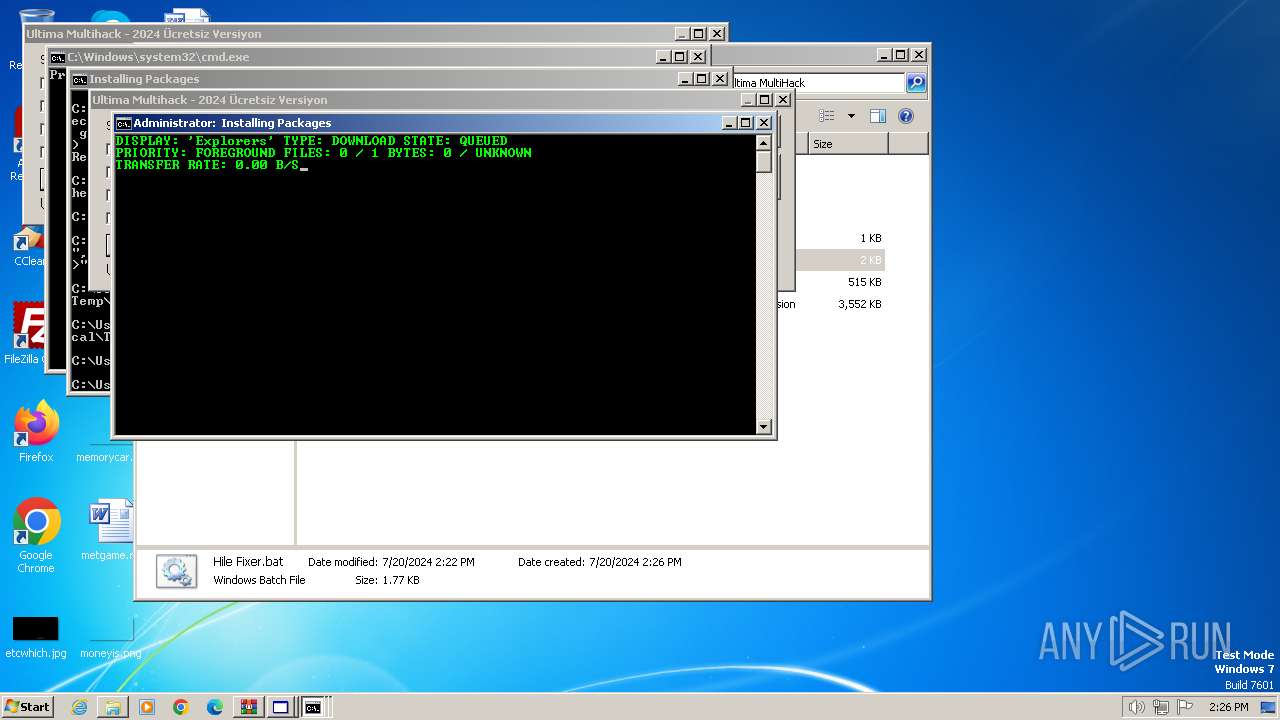
Task: Change your view using the Explorer view icon
Action: coord(827,116)
